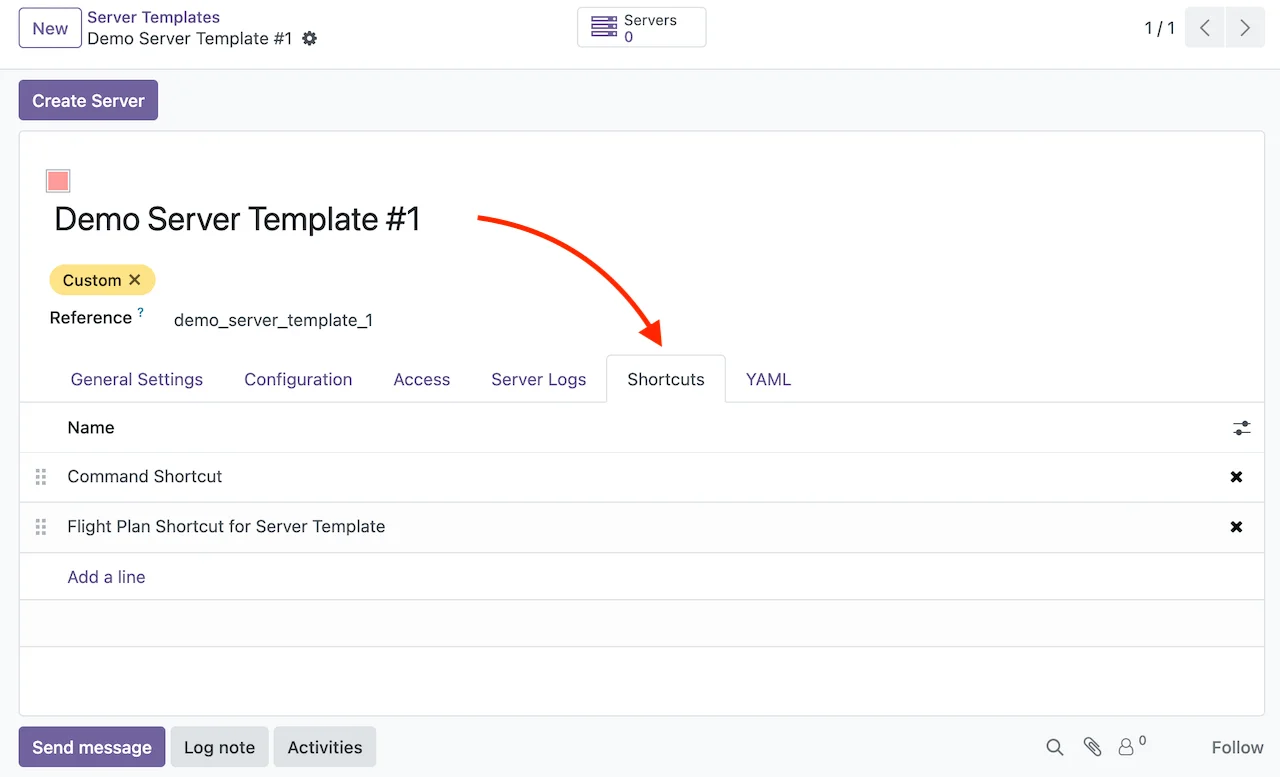Click the Servers stat button icon
Screen dimensions: 1280x777
[x=604, y=27]
